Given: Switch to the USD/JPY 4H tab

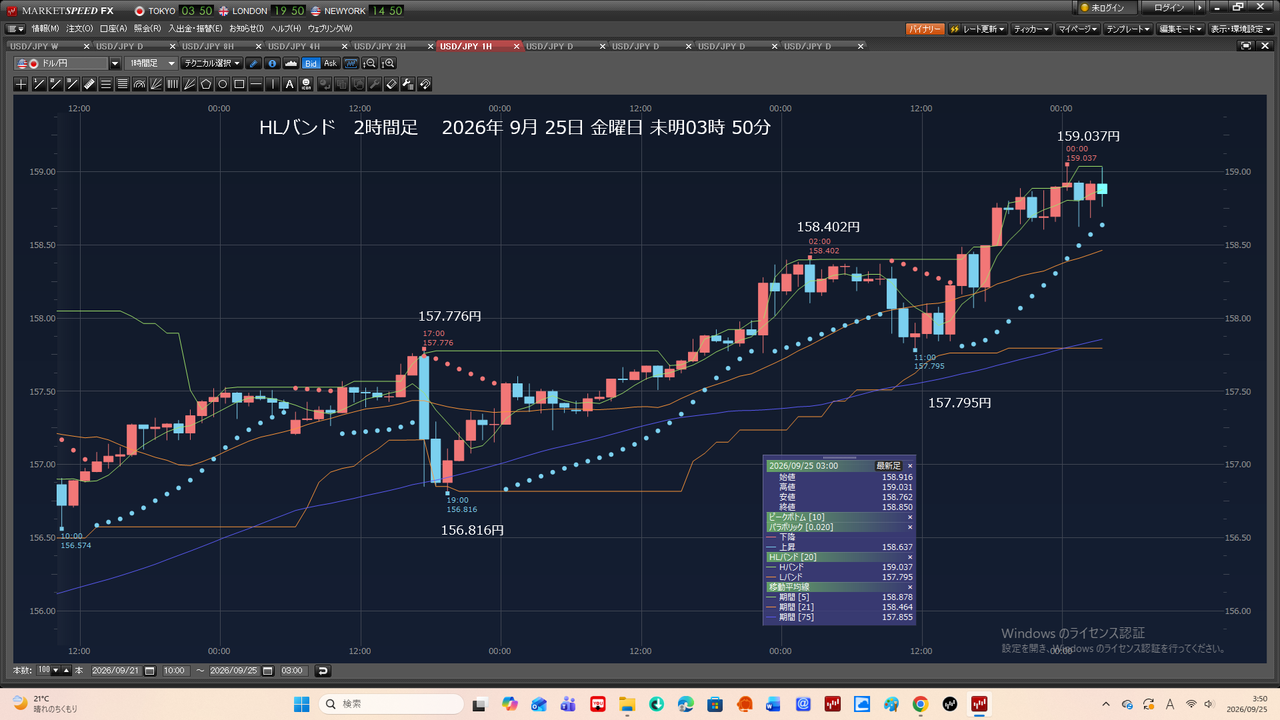Looking at the screenshot, I should (307, 46).
